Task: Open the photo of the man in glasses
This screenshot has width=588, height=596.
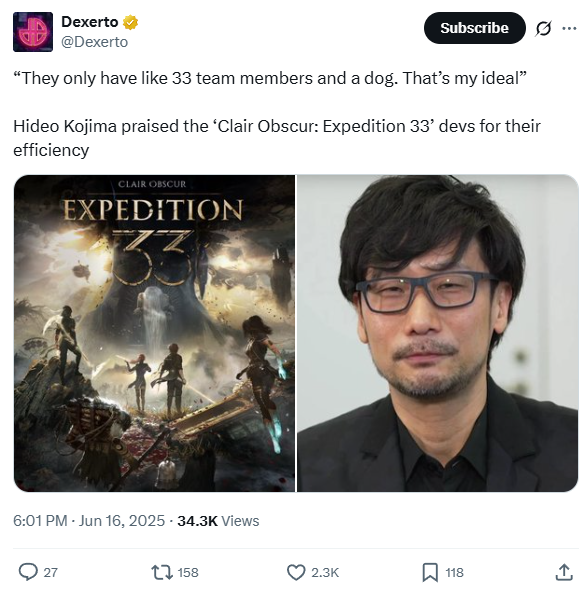Action: coord(437,333)
